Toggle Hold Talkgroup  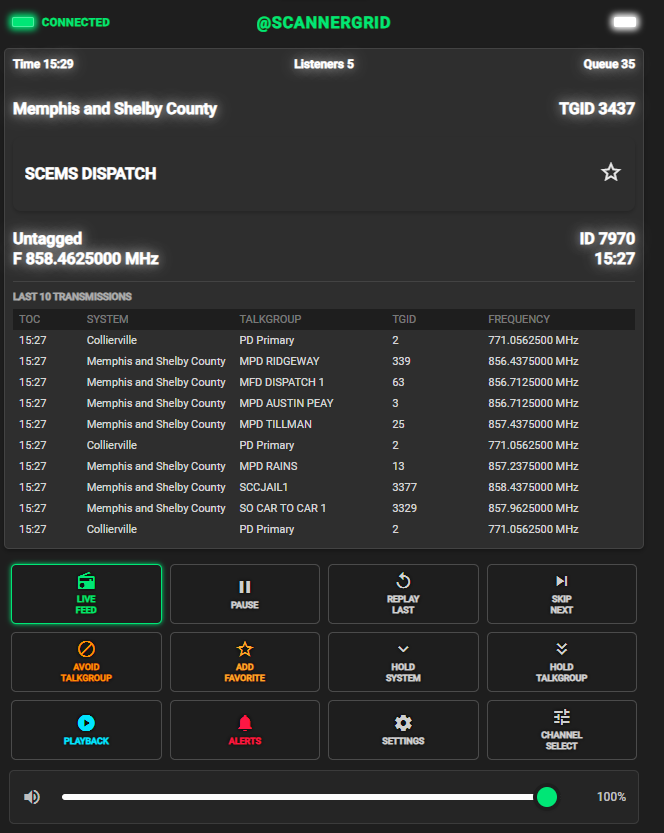point(561,662)
